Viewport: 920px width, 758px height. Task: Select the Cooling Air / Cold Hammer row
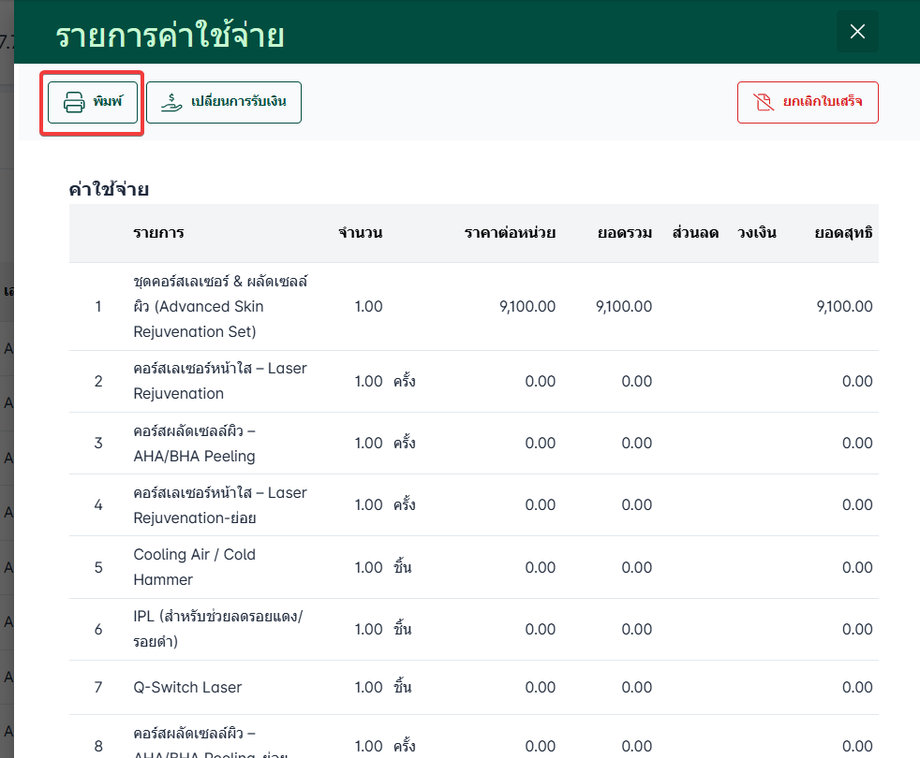(194, 567)
